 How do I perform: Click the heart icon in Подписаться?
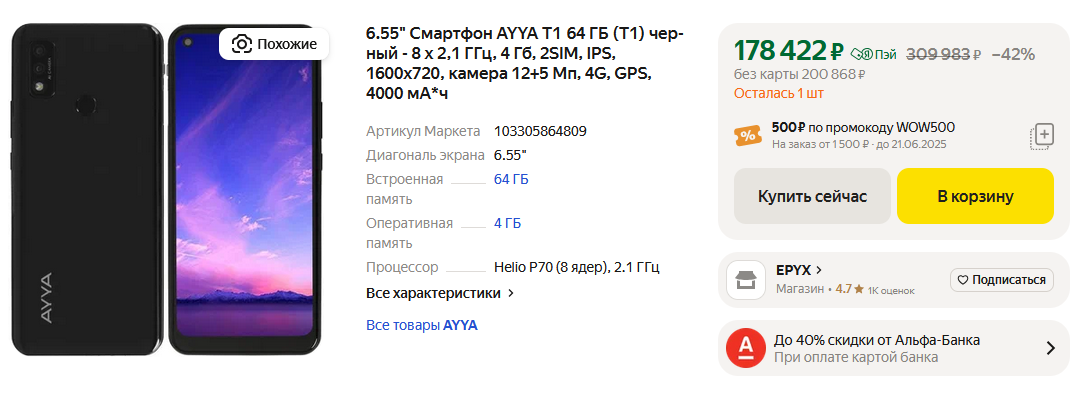pyautogui.click(x=963, y=280)
